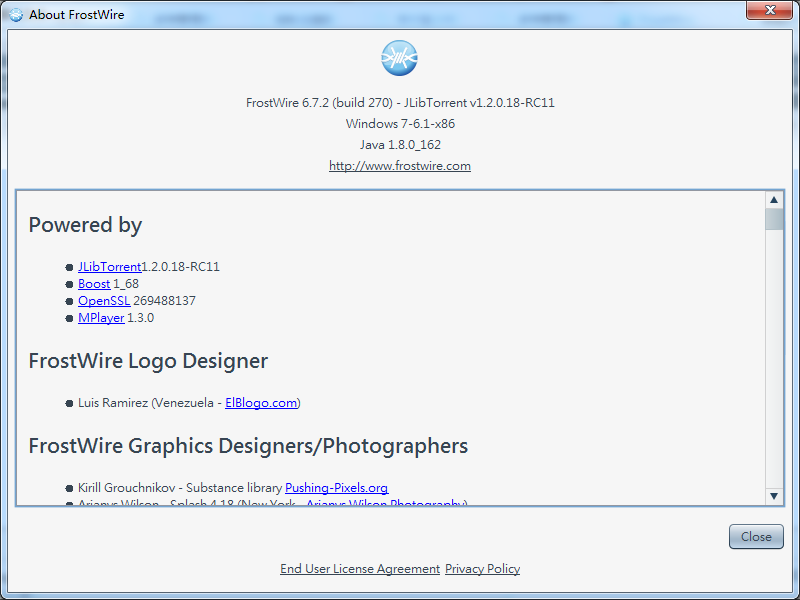800x600 pixels.
Task: Click the Close button
Action: click(x=756, y=537)
